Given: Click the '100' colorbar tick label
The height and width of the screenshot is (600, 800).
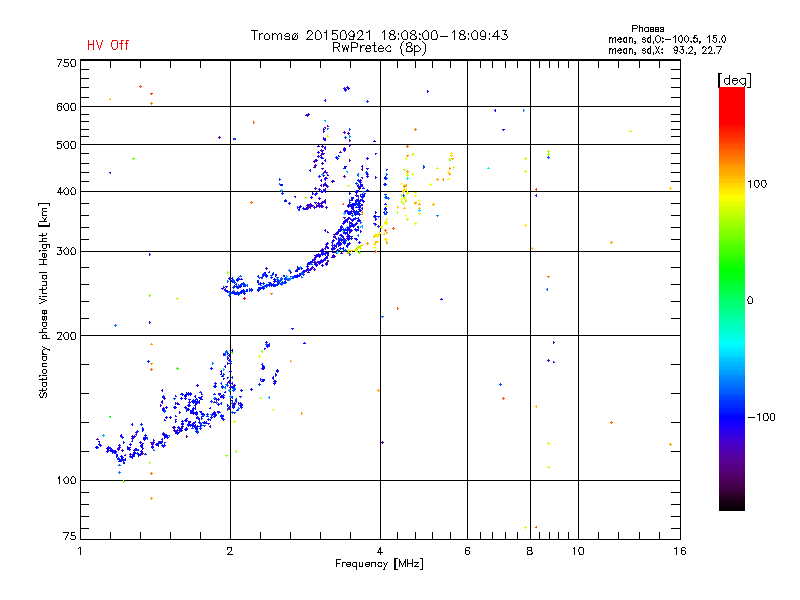Looking at the screenshot, I should pyautogui.click(x=757, y=184).
